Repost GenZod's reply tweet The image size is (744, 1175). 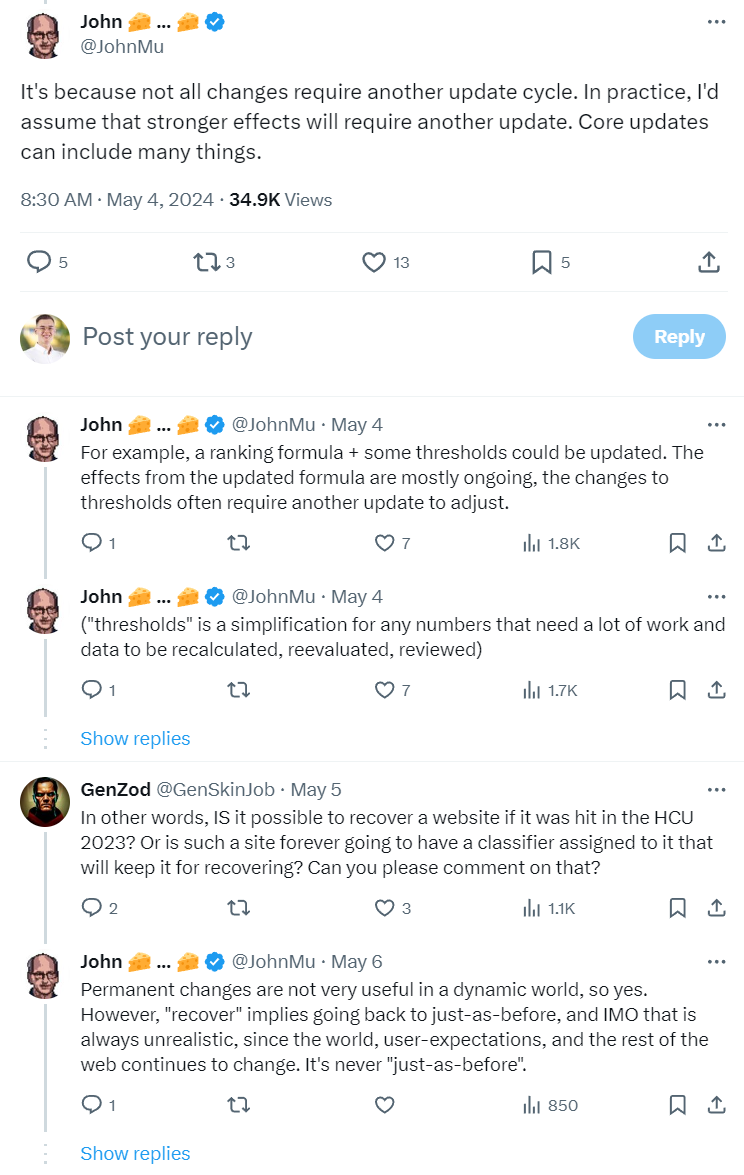pyautogui.click(x=238, y=908)
